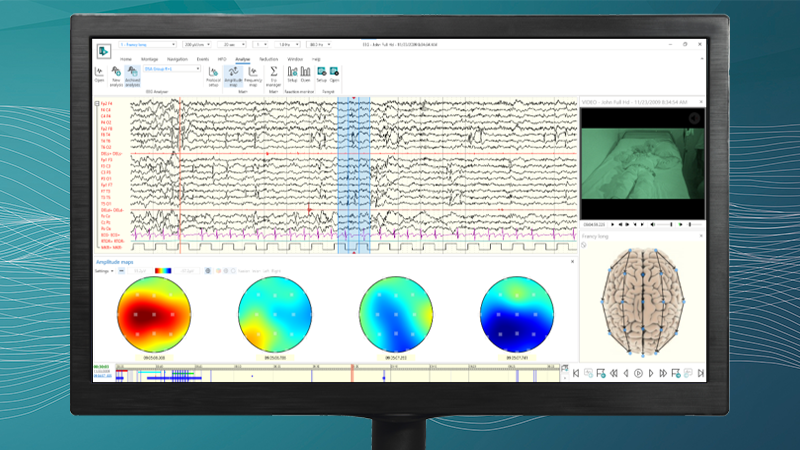Open the Montage ribbon tab
Image resolution: width=800 pixels, height=450 pixels.
(149, 59)
